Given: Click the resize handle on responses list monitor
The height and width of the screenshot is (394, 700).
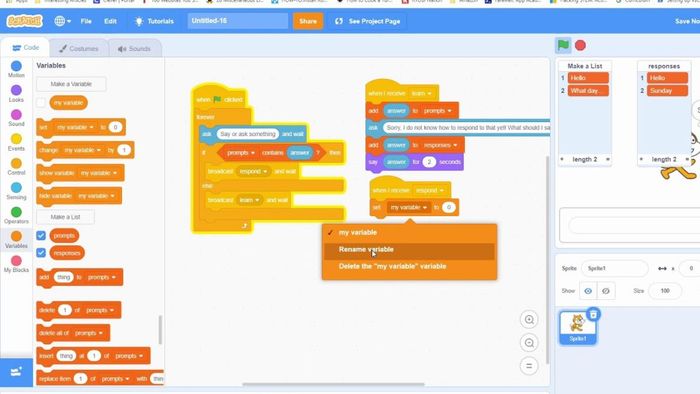Looking at the screenshot, I should [687, 159].
